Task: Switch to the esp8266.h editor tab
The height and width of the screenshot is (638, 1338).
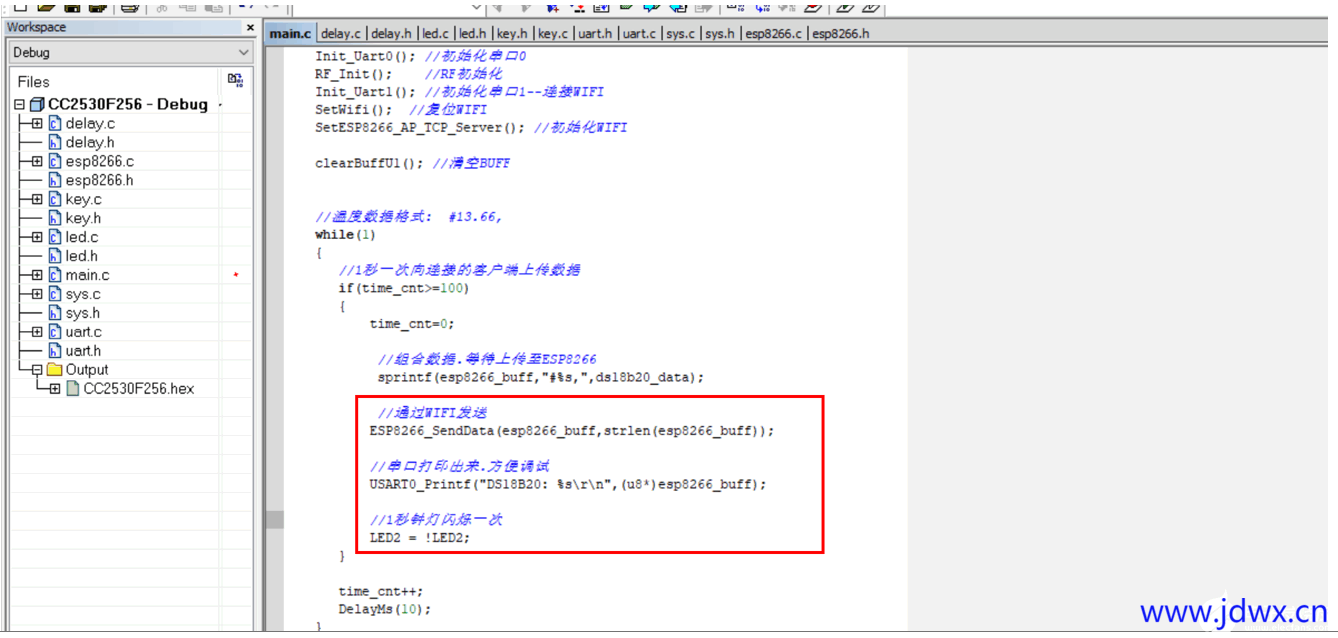Action: coord(840,34)
